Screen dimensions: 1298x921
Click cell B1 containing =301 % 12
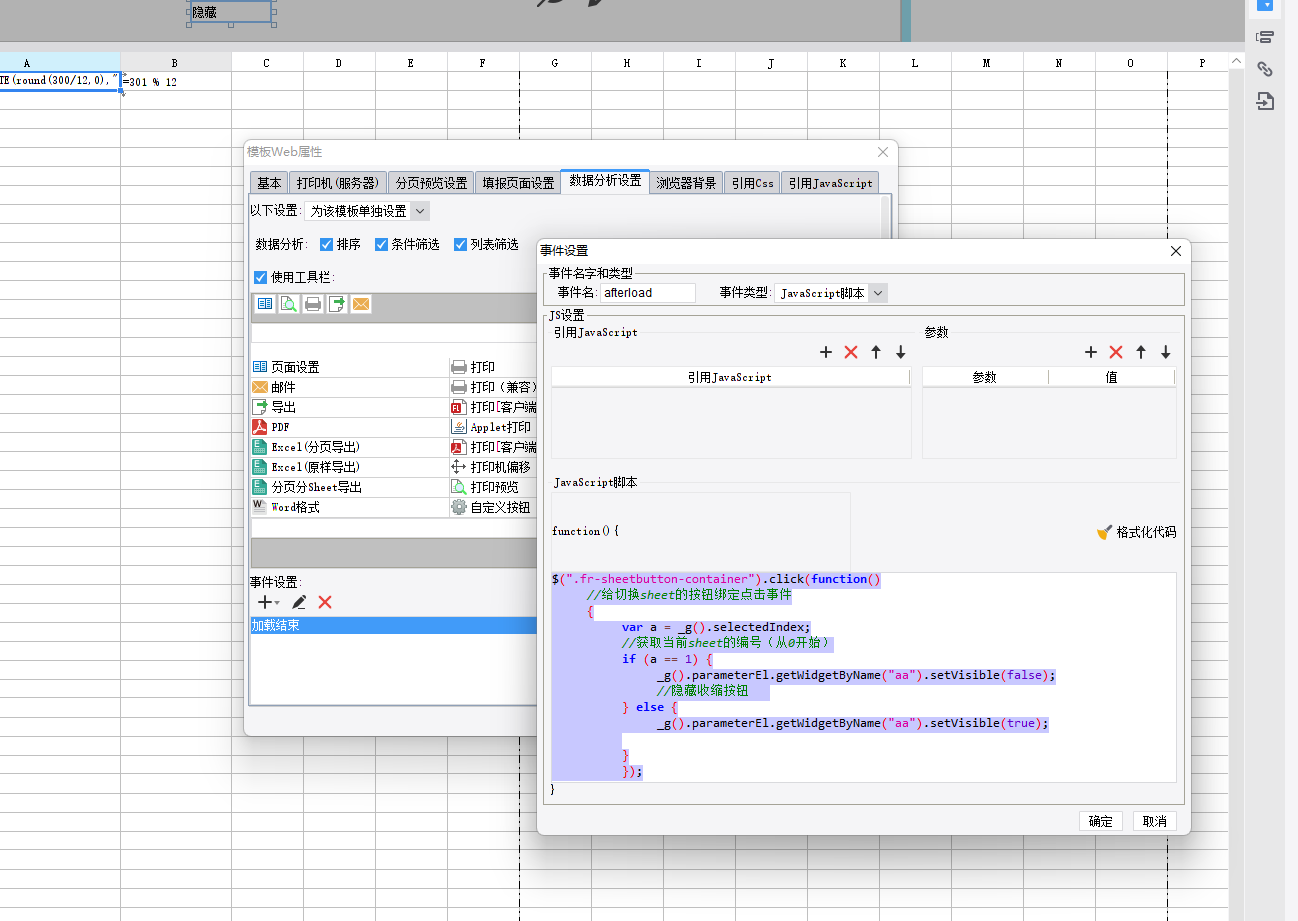176,81
